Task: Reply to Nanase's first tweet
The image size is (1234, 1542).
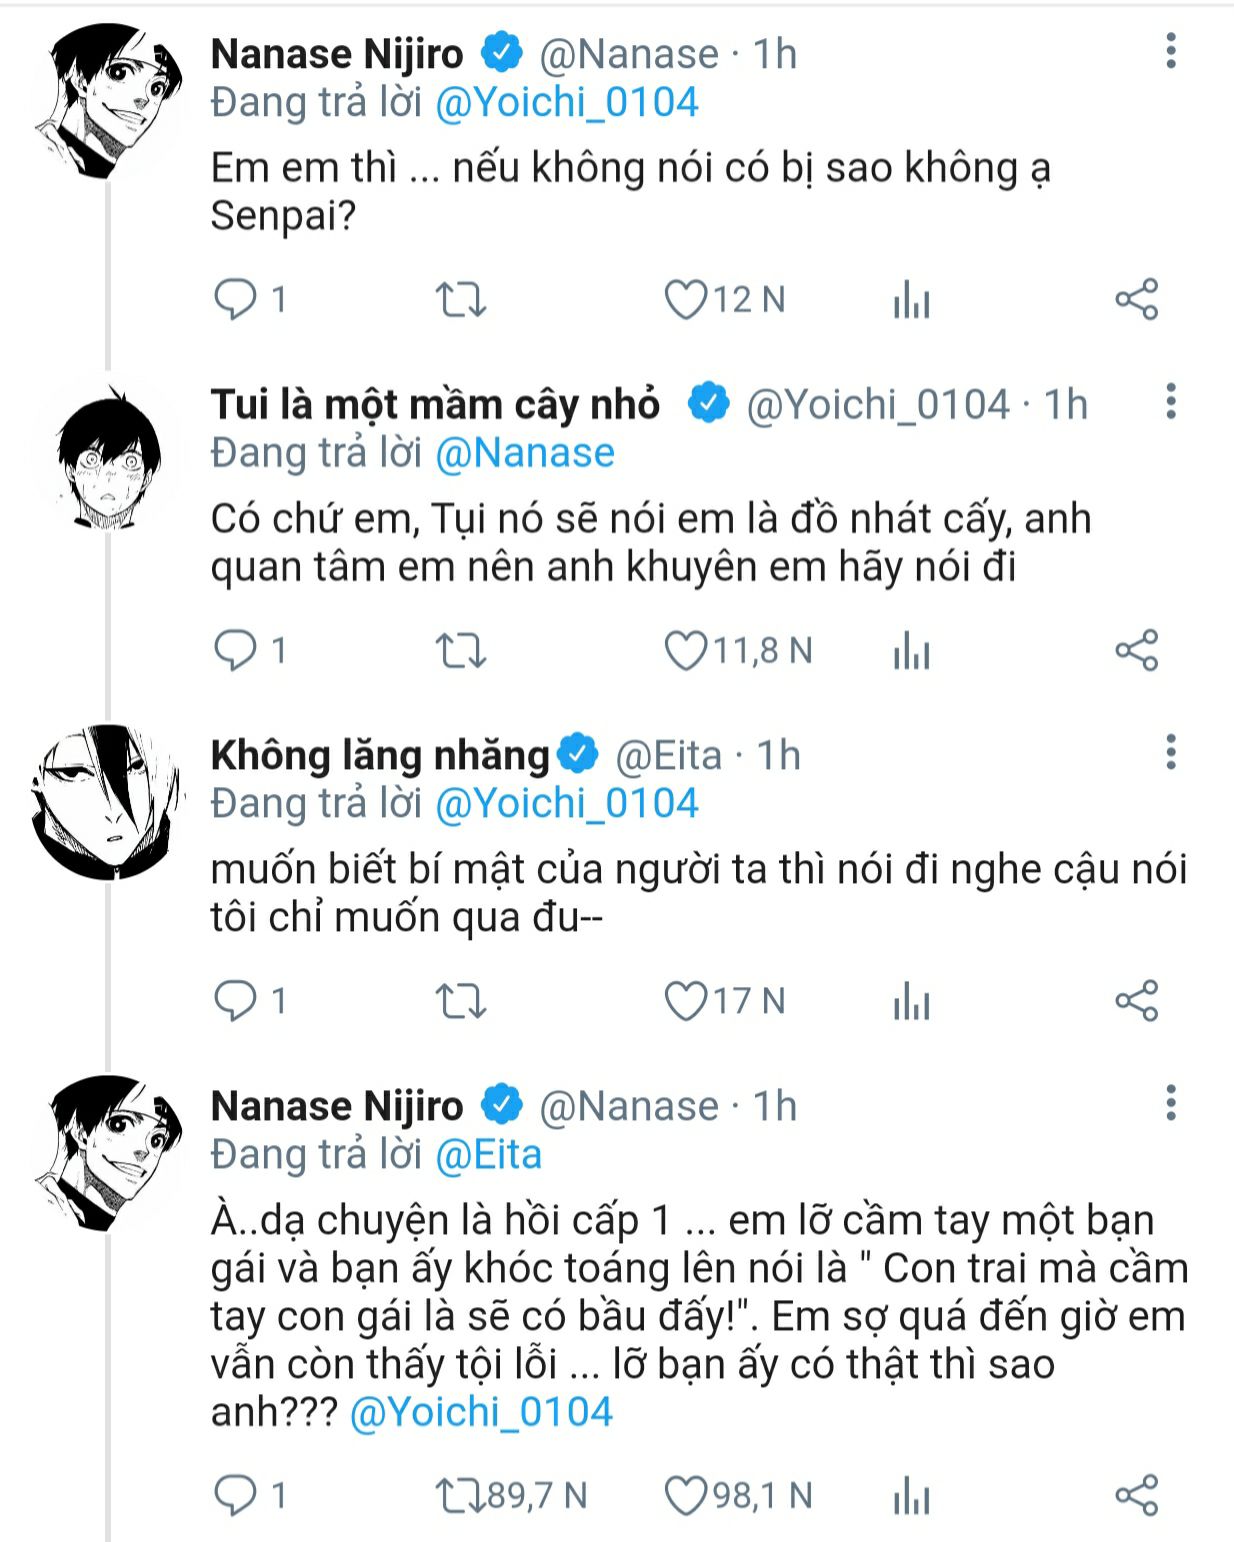Action: [236, 299]
